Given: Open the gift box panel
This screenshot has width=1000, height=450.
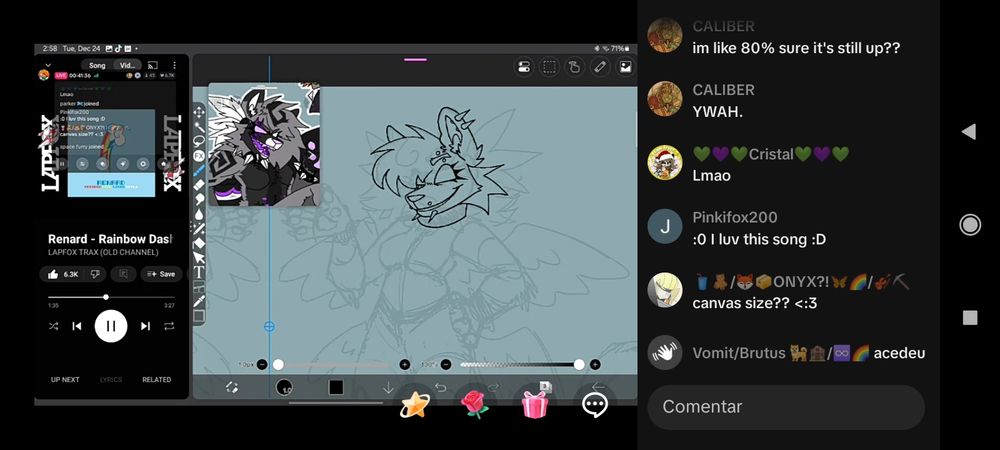Looking at the screenshot, I should [x=534, y=405].
